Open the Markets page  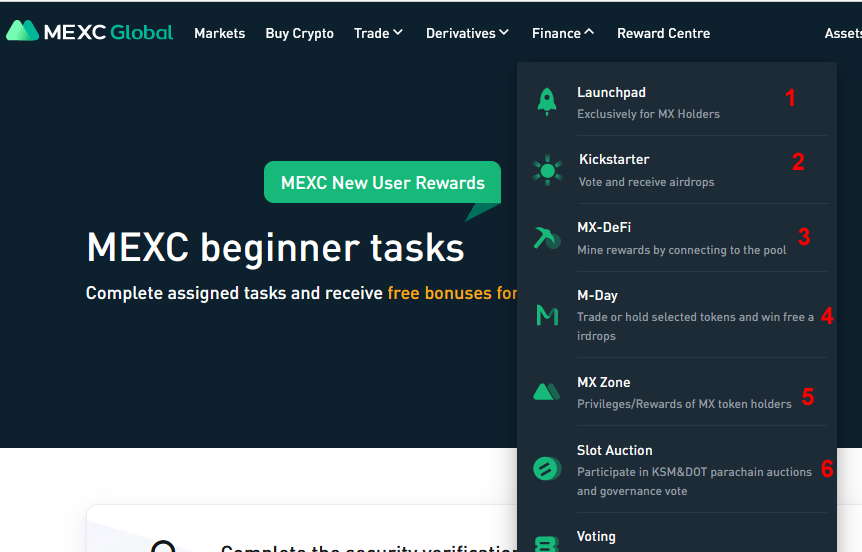click(x=219, y=33)
